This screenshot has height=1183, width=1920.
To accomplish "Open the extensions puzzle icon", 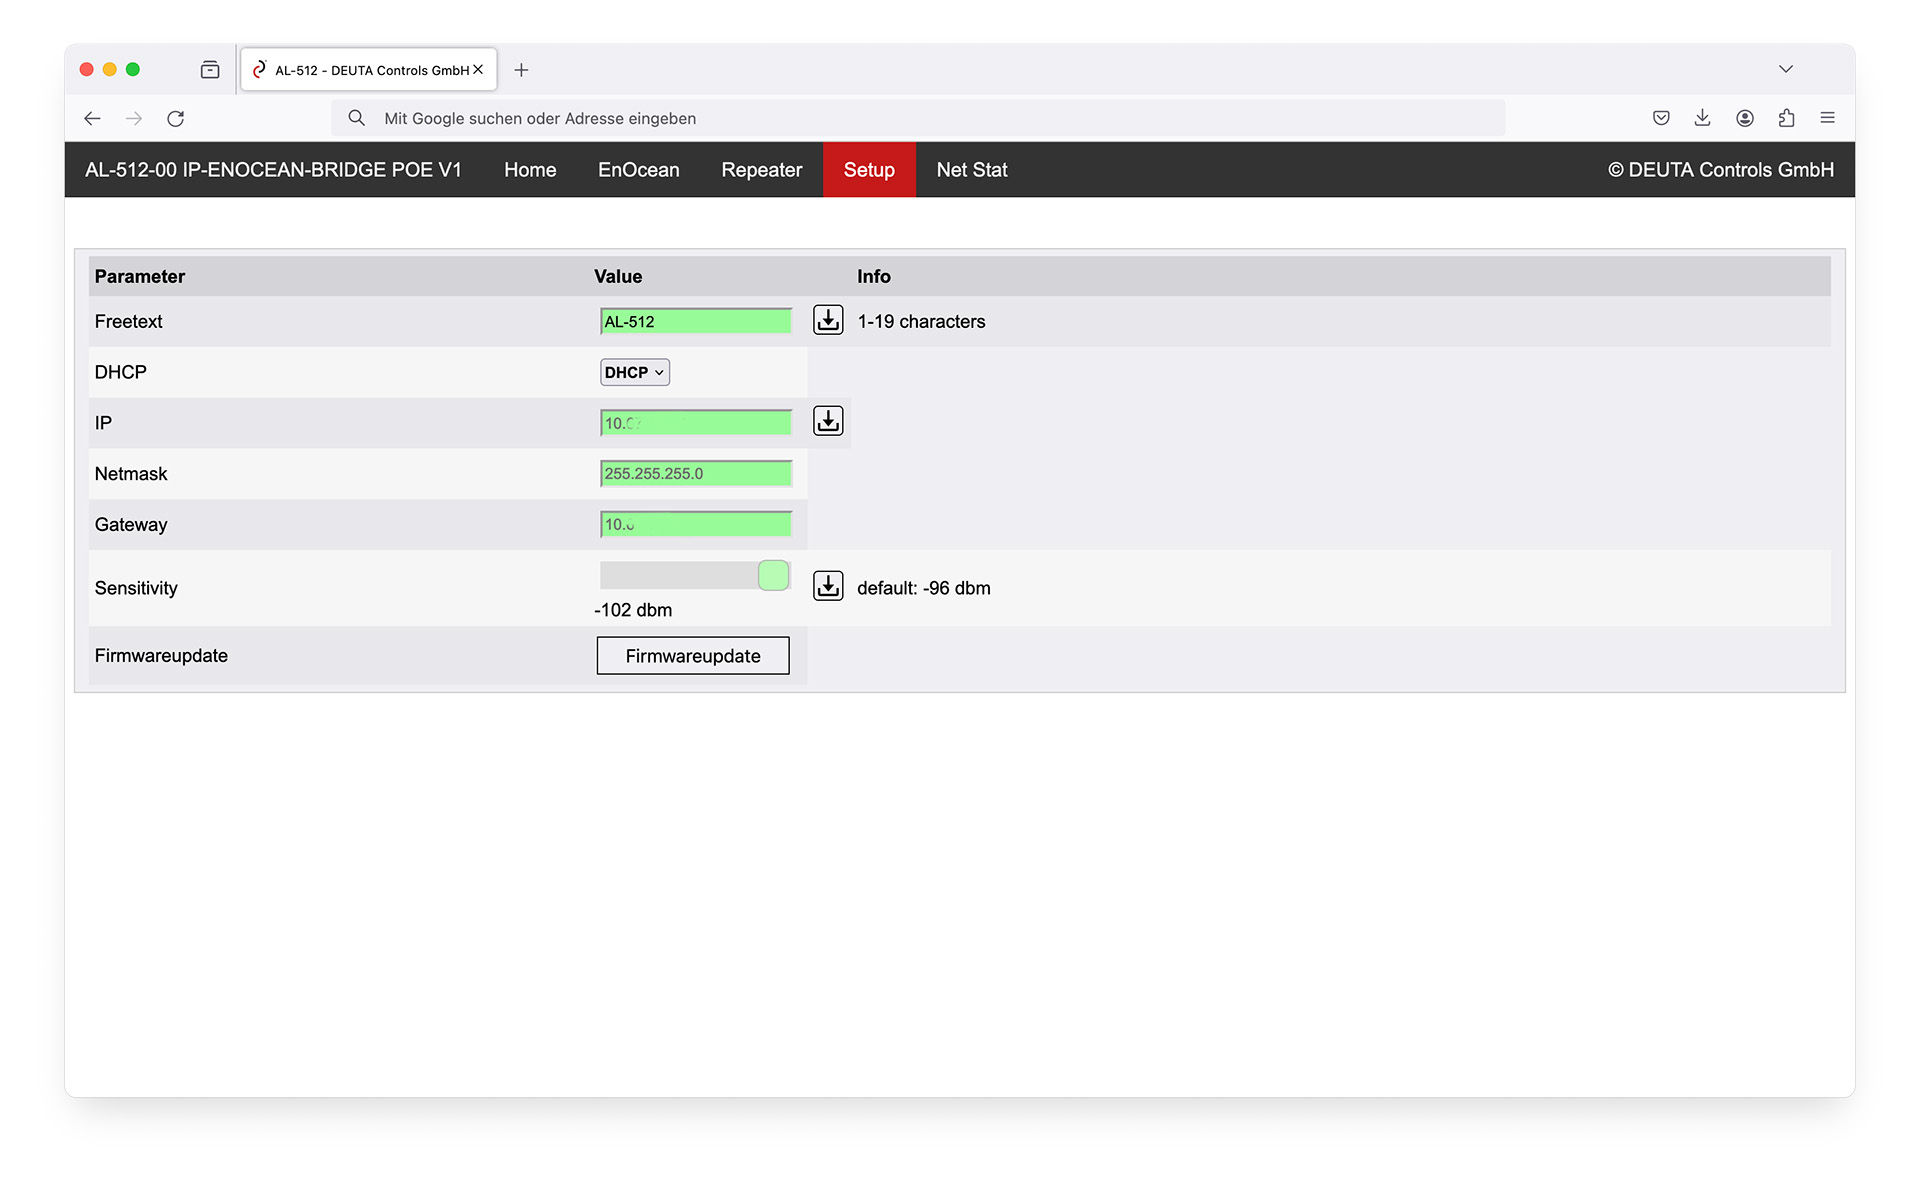I will tap(1786, 118).
